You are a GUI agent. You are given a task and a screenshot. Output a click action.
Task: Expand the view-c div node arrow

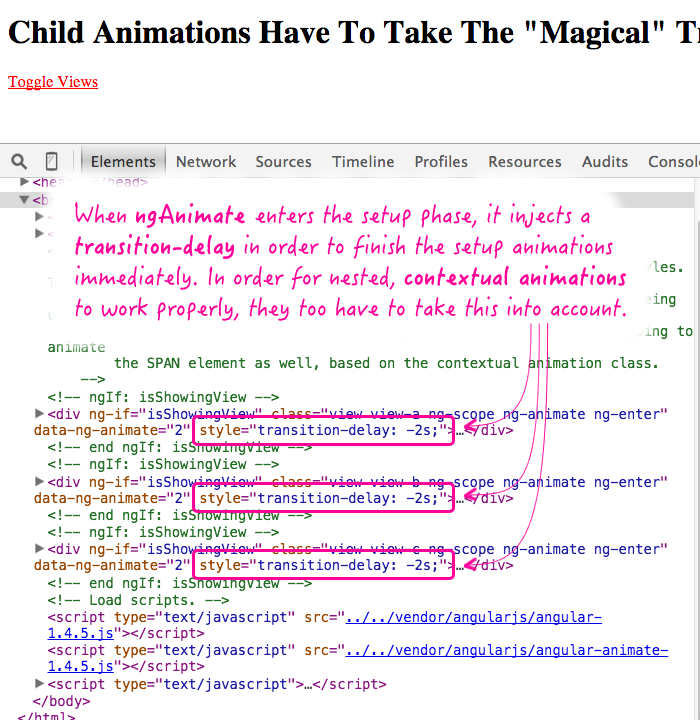40,549
